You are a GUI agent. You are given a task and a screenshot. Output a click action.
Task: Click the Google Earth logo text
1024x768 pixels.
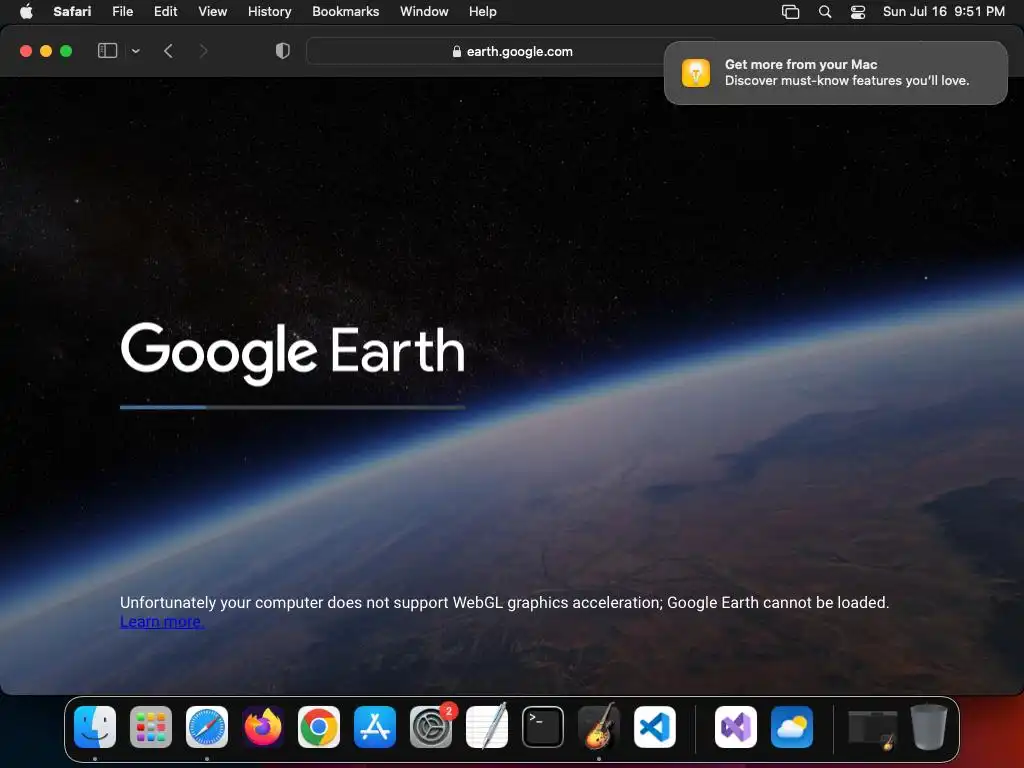click(x=293, y=353)
